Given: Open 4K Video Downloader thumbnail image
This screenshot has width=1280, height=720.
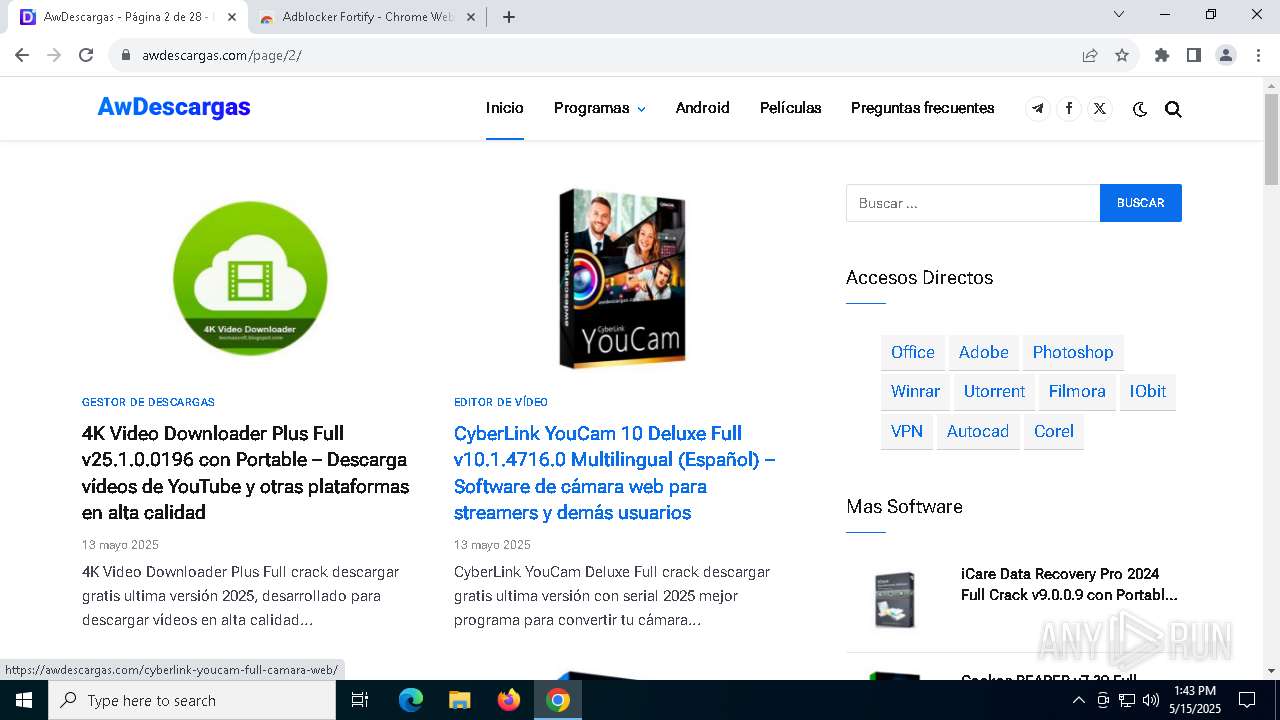Looking at the screenshot, I should coord(250,278).
